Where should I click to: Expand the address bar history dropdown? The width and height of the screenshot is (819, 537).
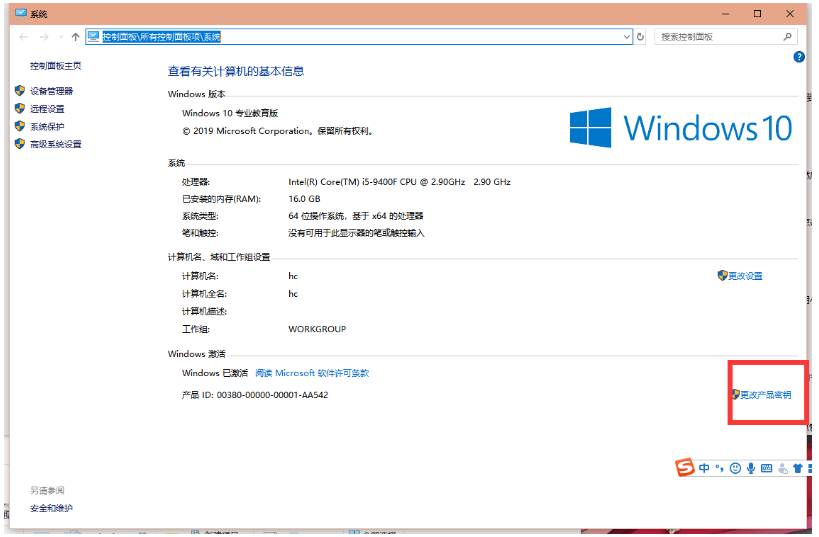click(627, 37)
